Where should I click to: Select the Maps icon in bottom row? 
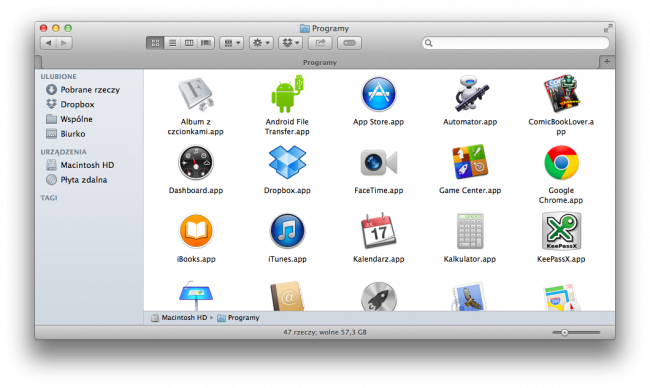[561, 297]
